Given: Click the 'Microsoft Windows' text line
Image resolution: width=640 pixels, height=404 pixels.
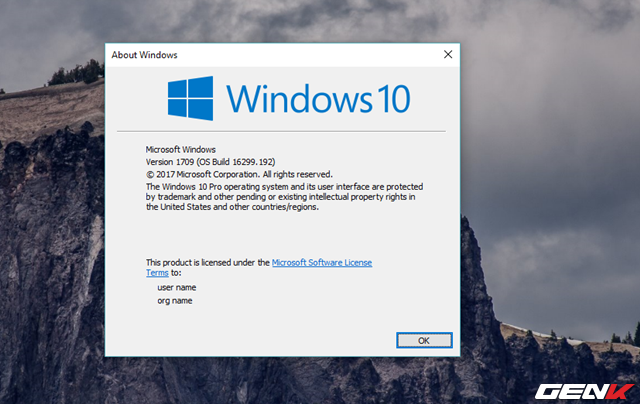Looking at the screenshot, I should click(180, 149).
